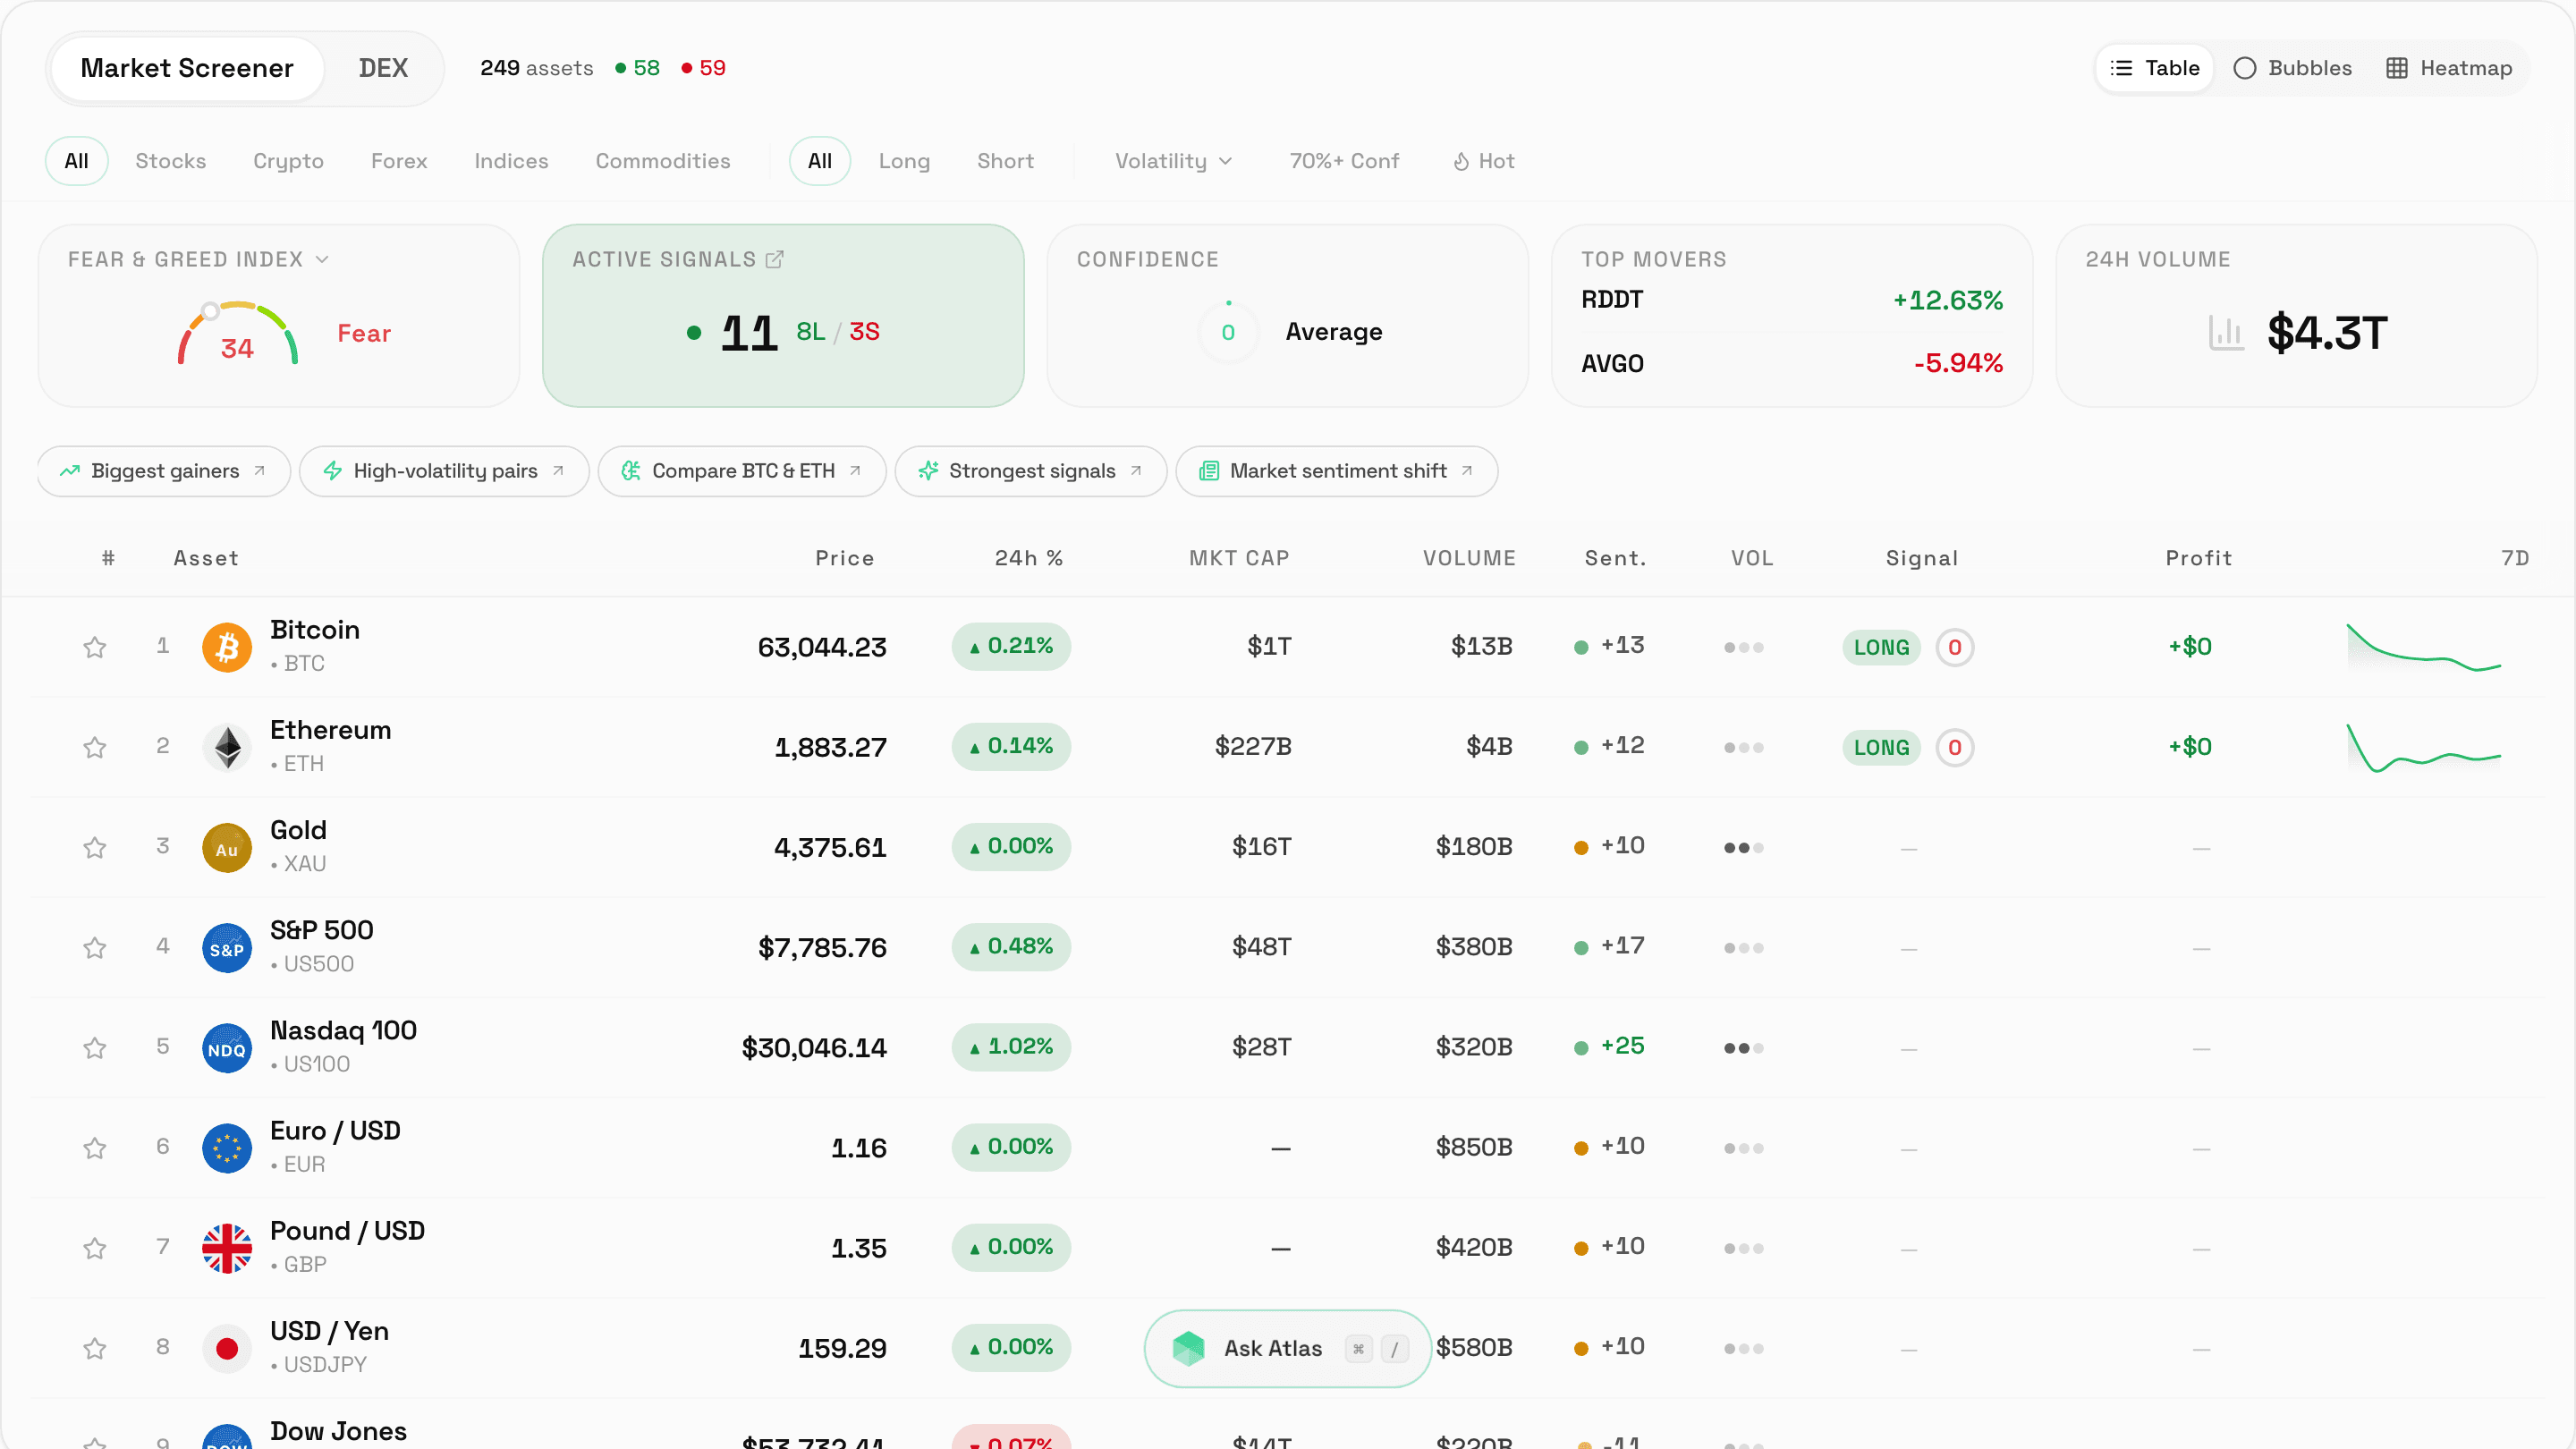2576x1449 pixels.
Task: Click Nasdaq 100's 1.02% change badge
Action: tap(1011, 1047)
